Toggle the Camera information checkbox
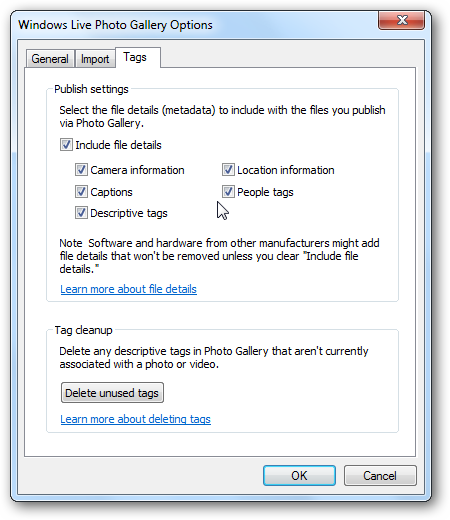Viewport: 450px width, 520px height. (81, 170)
